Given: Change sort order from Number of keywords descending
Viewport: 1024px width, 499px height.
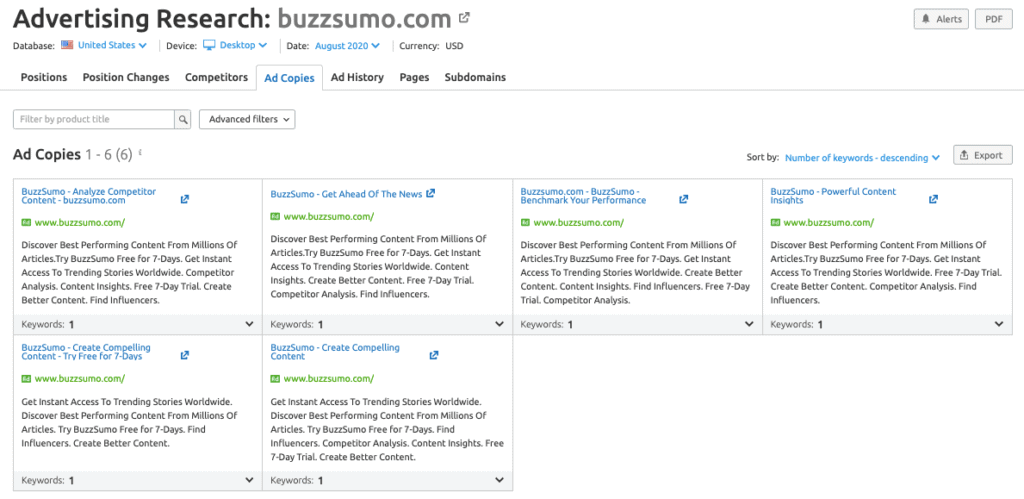Looking at the screenshot, I should pos(862,157).
